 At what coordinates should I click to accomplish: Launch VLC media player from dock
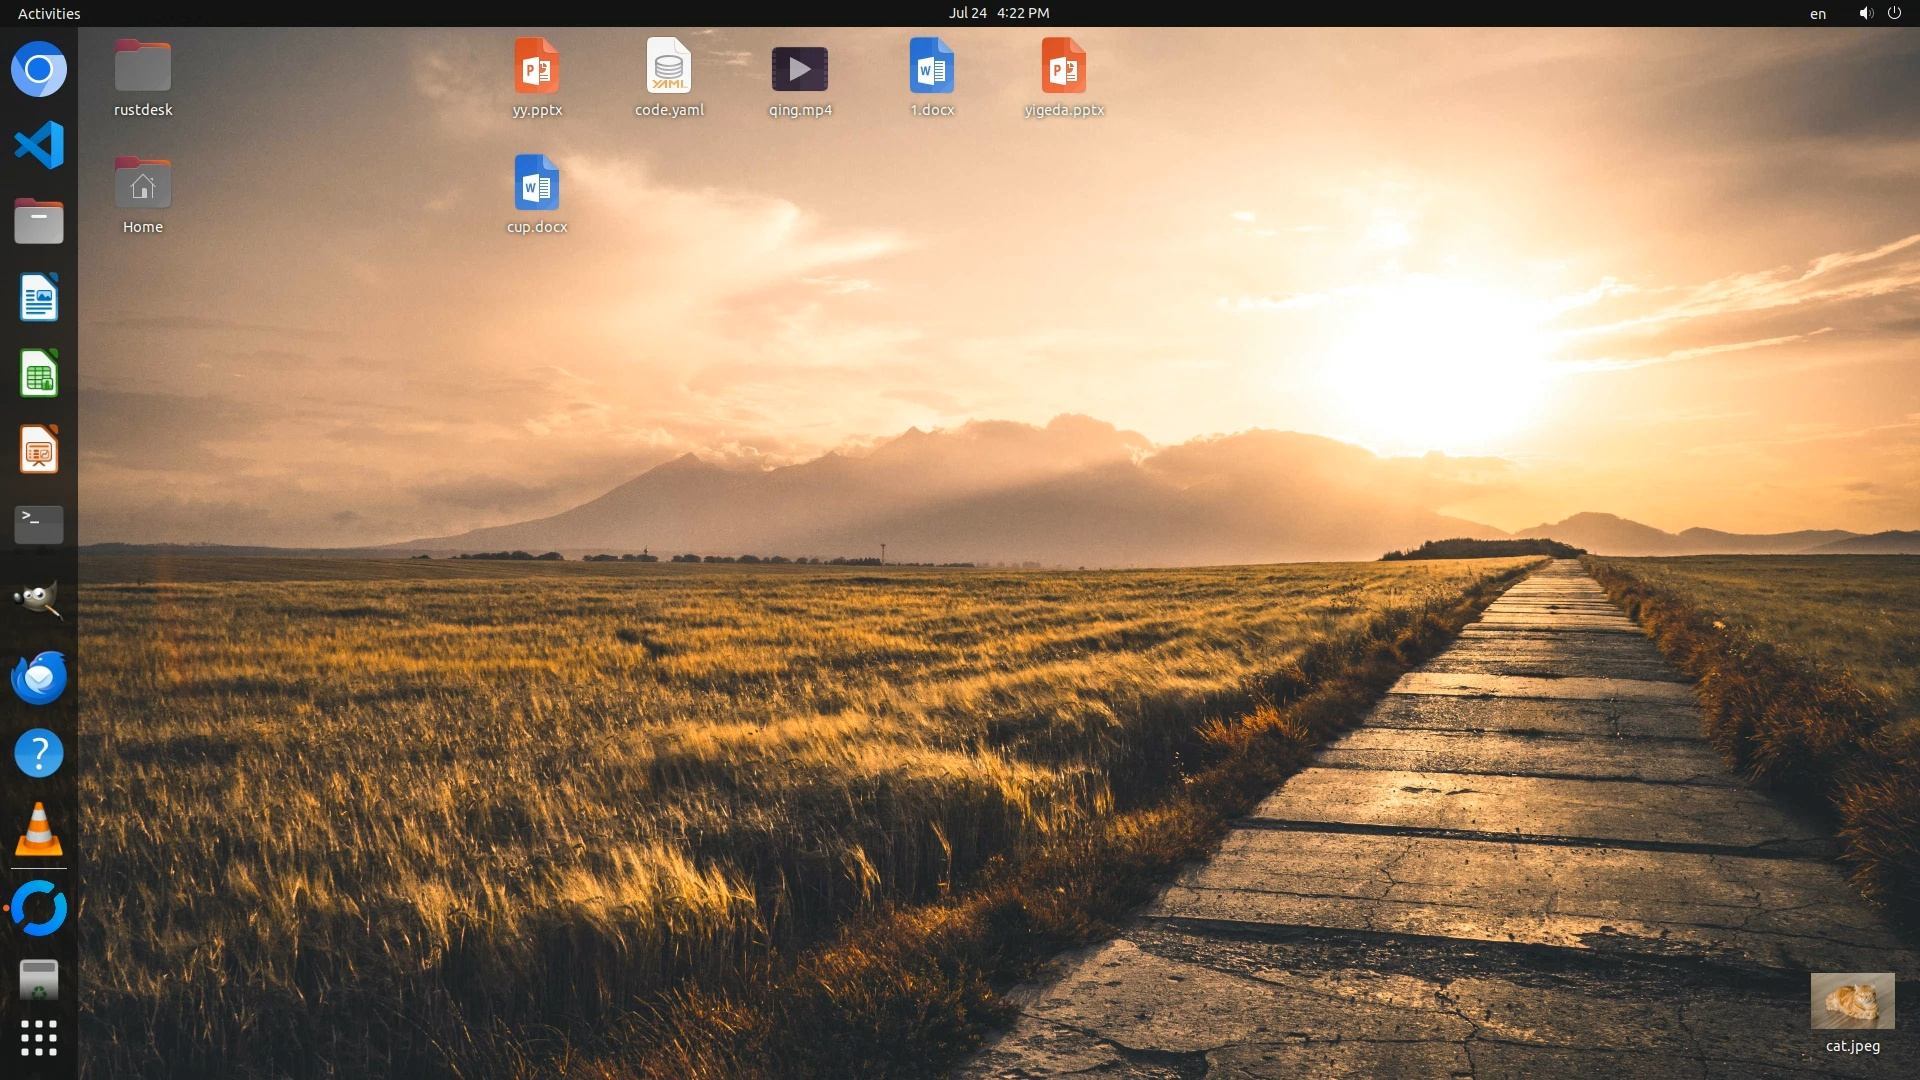point(39,829)
